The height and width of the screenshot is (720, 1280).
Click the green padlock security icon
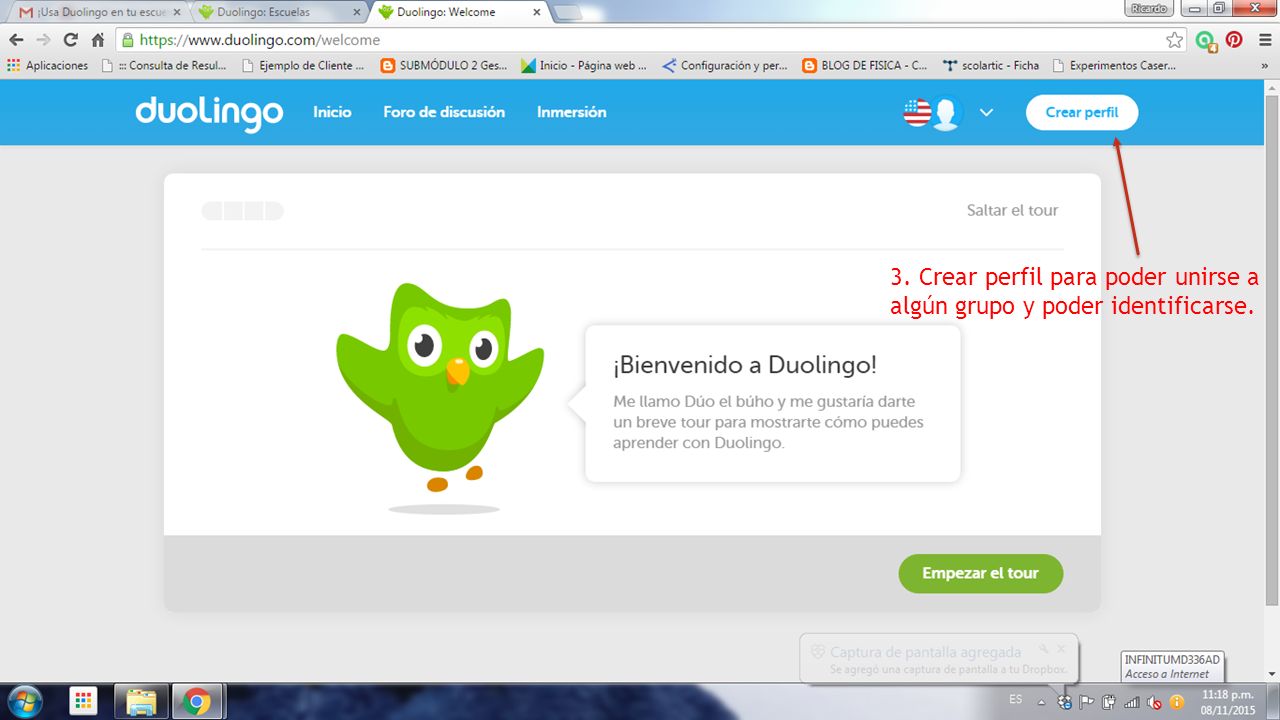(x=126, y=41)
